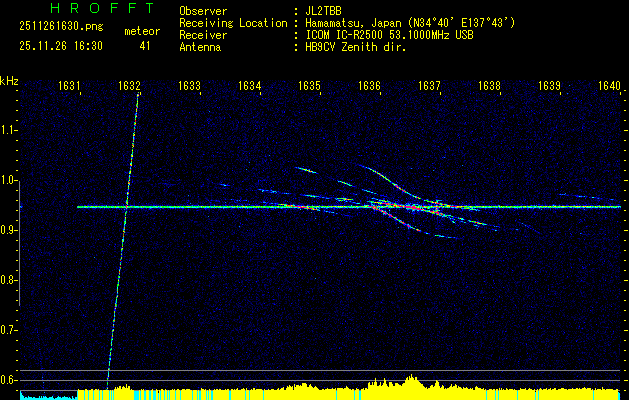Select the 1.1 kHz frequency label
The width and height of the screenshot is (629, 400).
pyautogui.click(x=9, y=130)
